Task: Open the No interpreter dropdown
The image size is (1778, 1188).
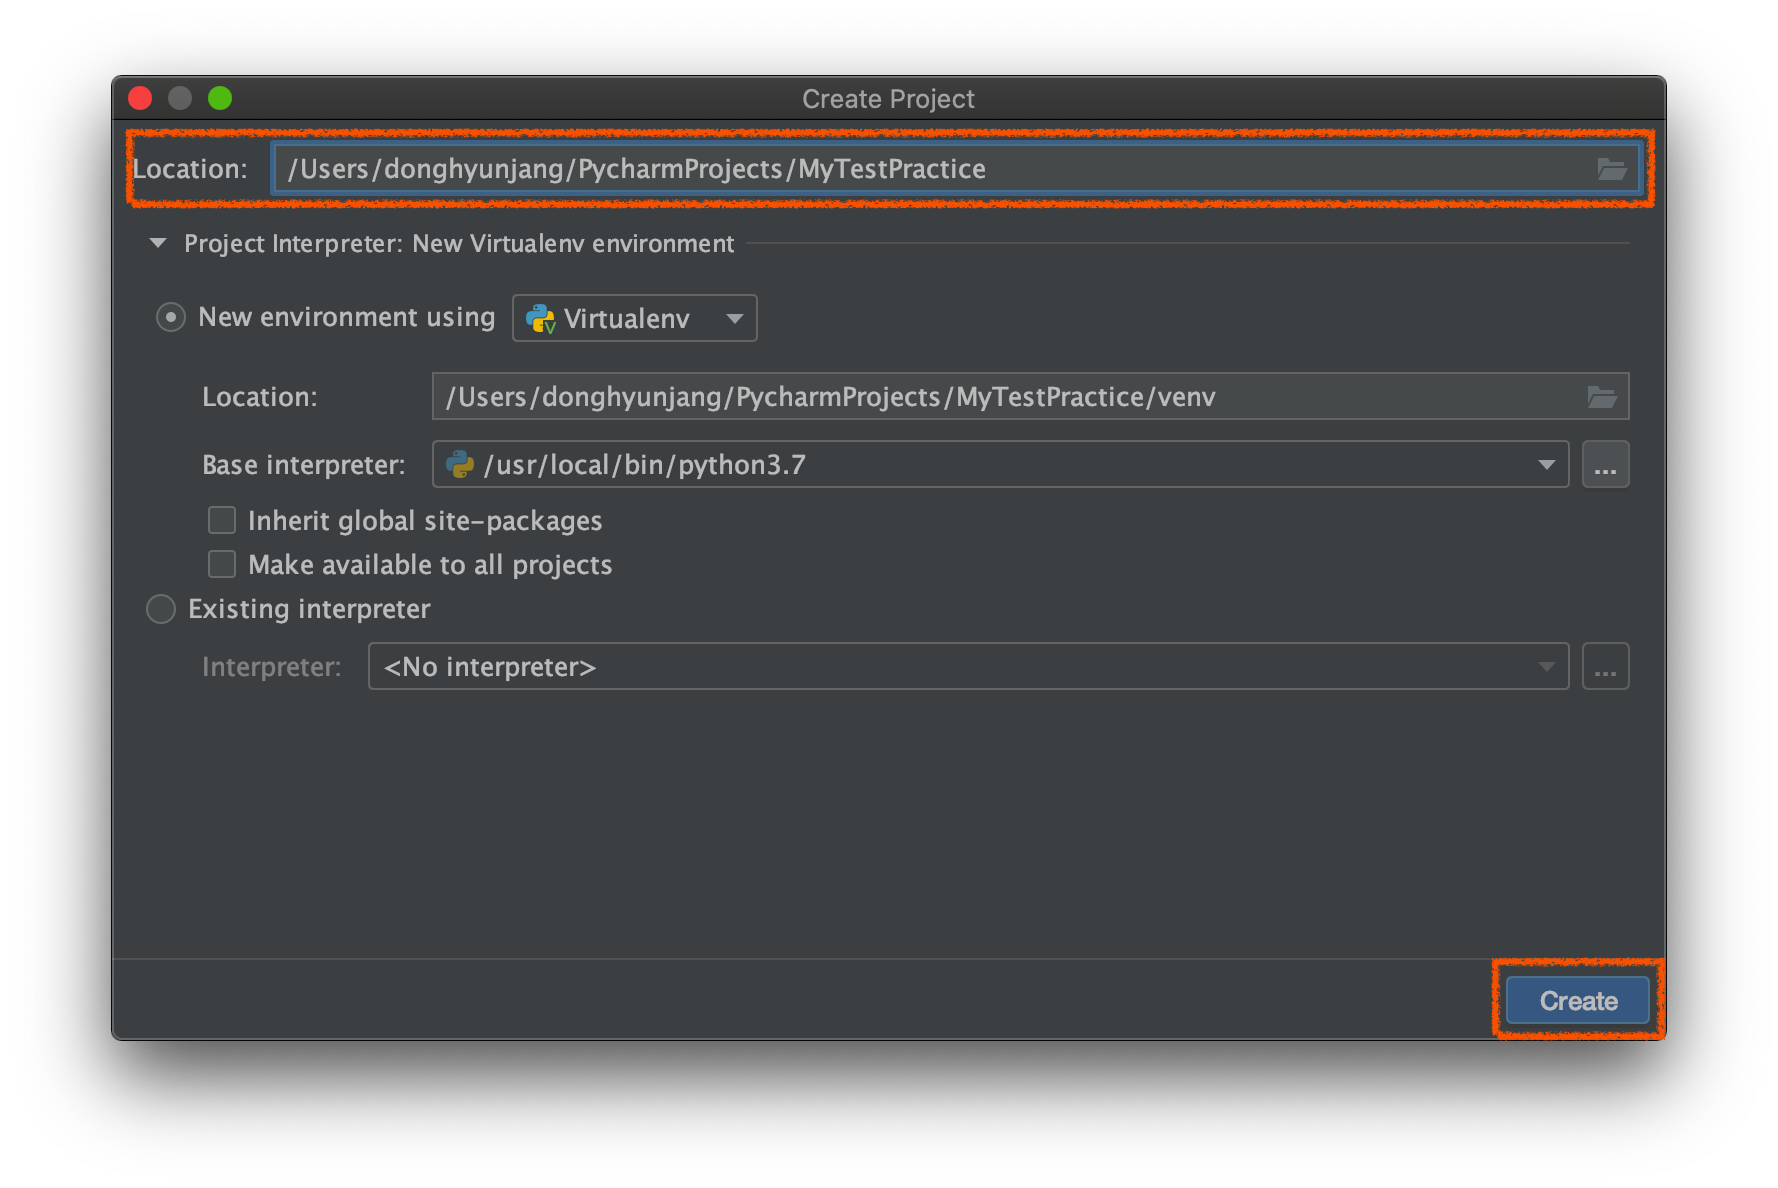Action: click(968, 666)
